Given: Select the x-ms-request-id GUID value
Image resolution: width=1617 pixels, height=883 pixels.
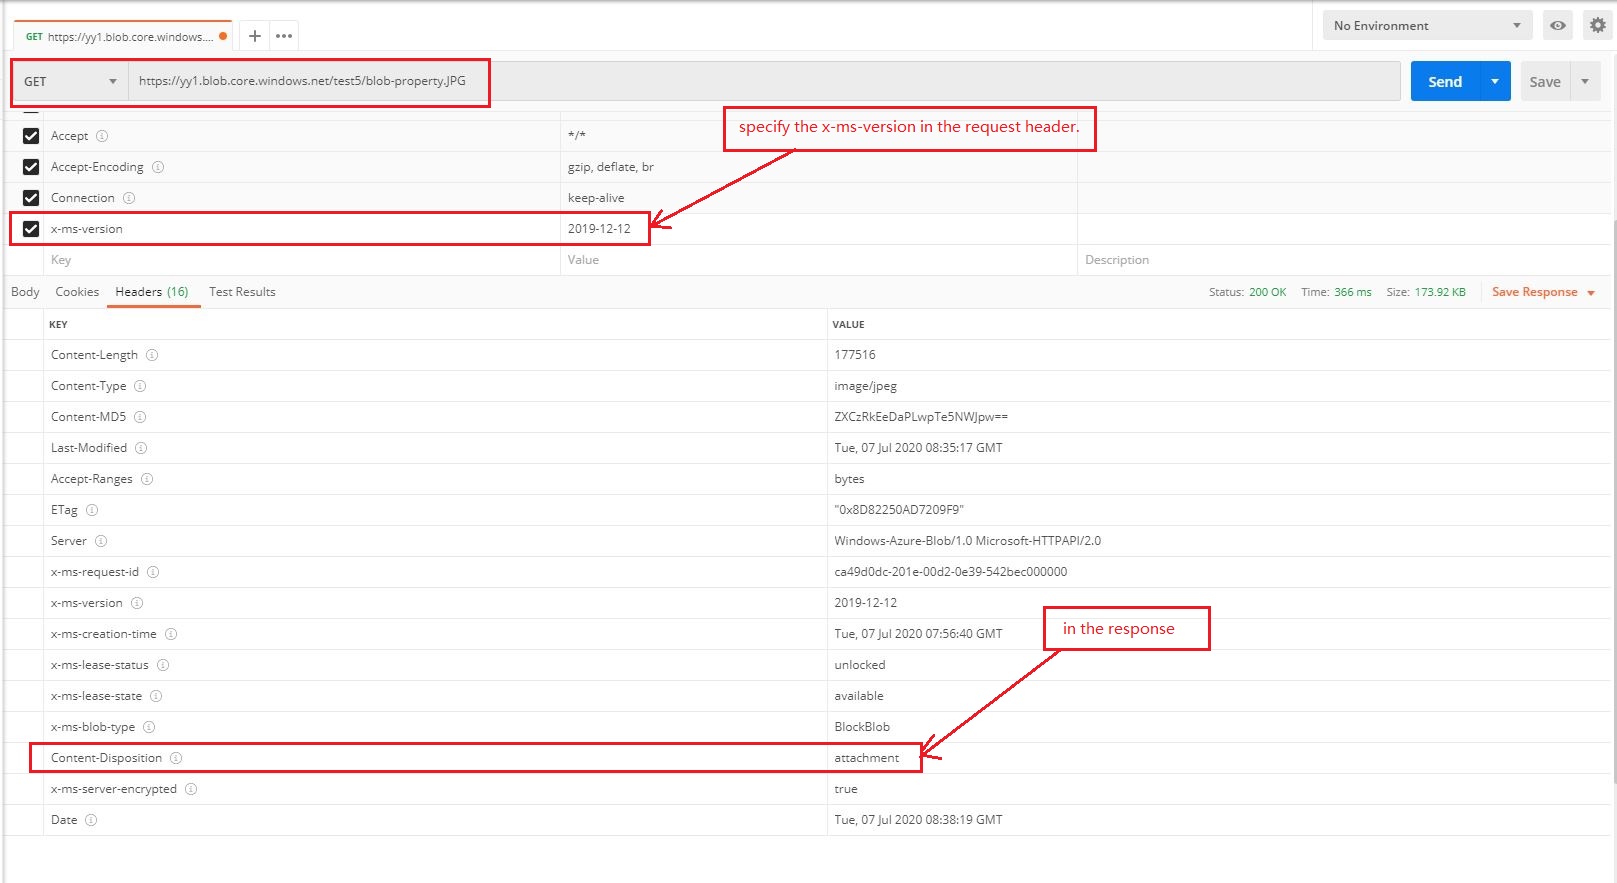Looking at the screenshot, I should (x=951, y=572).
